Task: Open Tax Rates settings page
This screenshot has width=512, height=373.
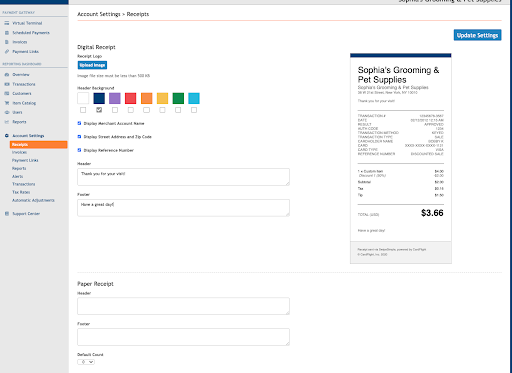Action: click(21, 192)
